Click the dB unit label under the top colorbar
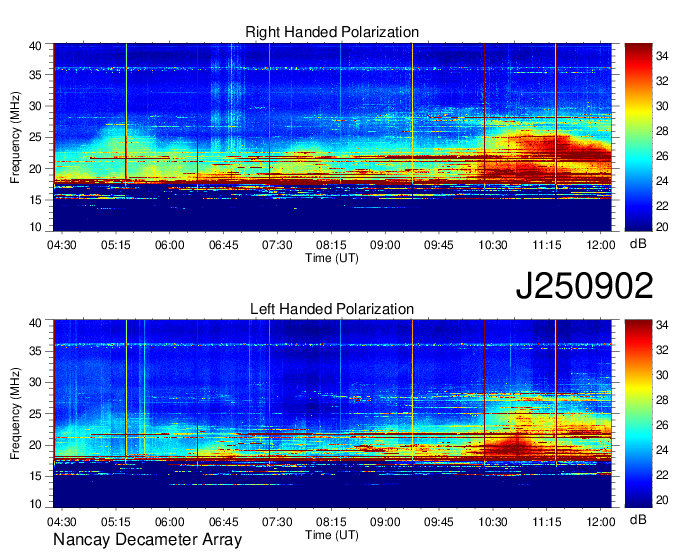Screen dimensions: 680x552 pos(638,244)
